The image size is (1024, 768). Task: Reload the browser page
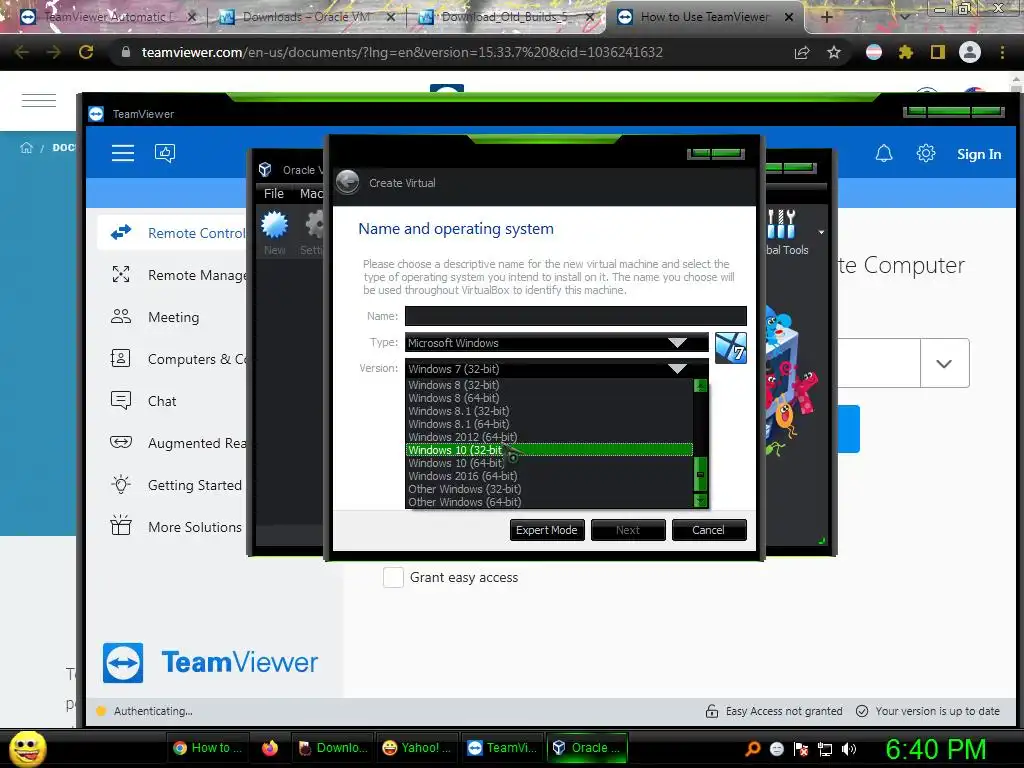click(x=86, y=52)
